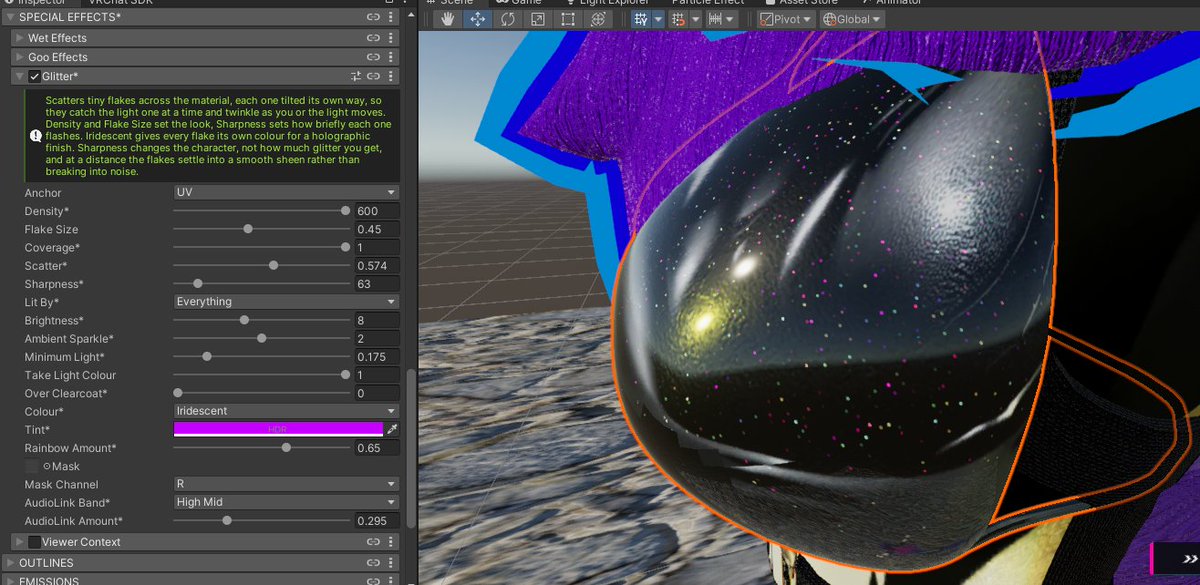This screenshot has height=585, width=1200.
Task: Select the combined Transform tool
Action: tap(597, 19)
